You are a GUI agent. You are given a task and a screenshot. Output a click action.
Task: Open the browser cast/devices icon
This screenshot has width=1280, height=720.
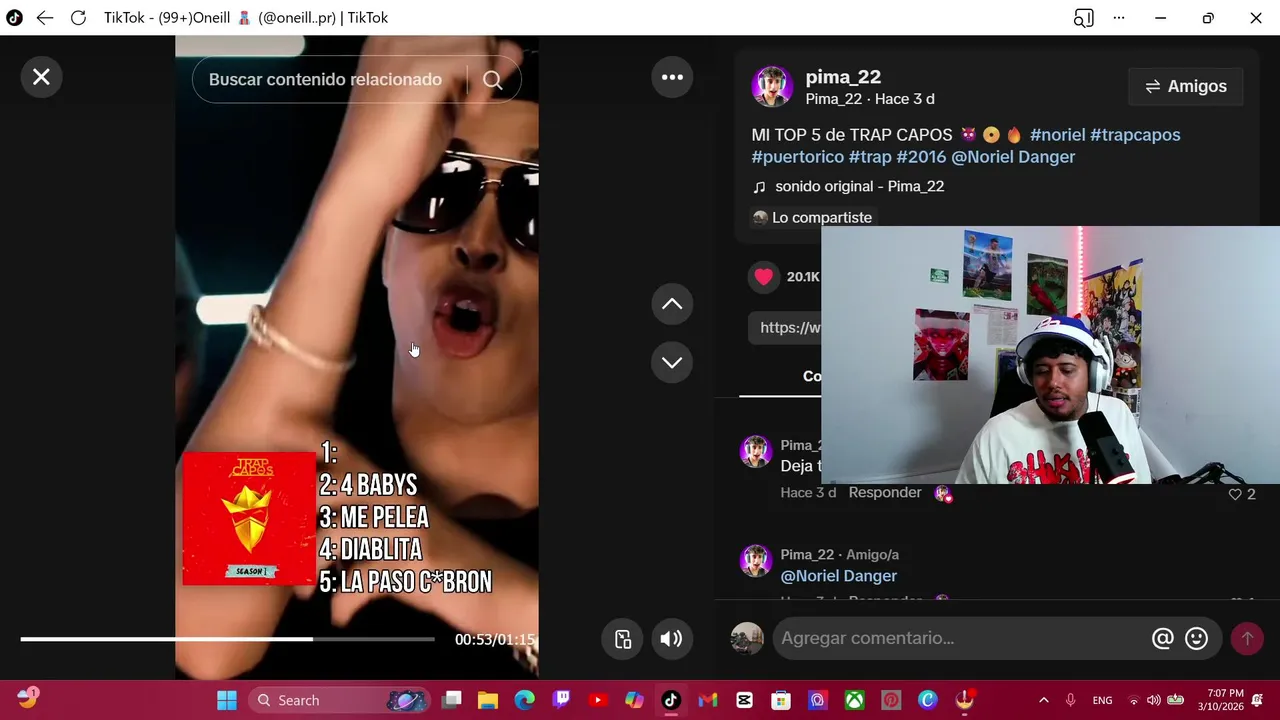[x=1083, y=18]
